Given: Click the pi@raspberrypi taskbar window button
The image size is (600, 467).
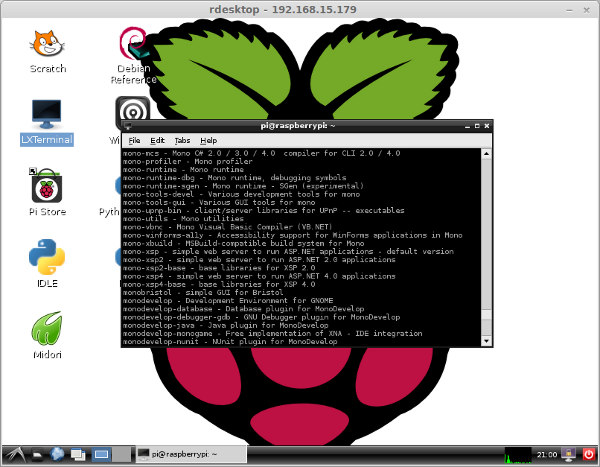Looking at the screenshot, I should click(x=191, y=454).
